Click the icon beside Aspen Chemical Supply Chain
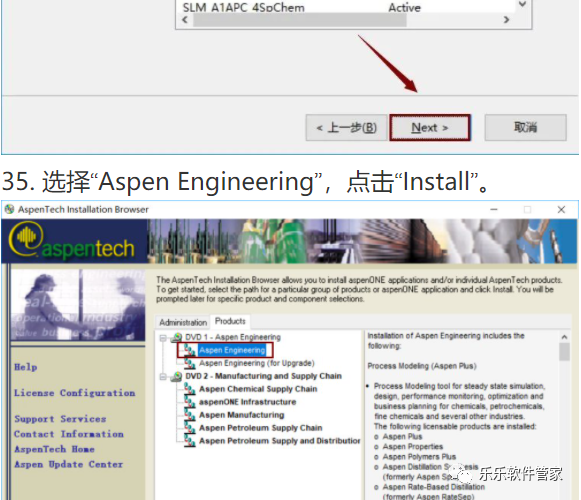Viewport: 581px width, 500px height. pos(190,389)
